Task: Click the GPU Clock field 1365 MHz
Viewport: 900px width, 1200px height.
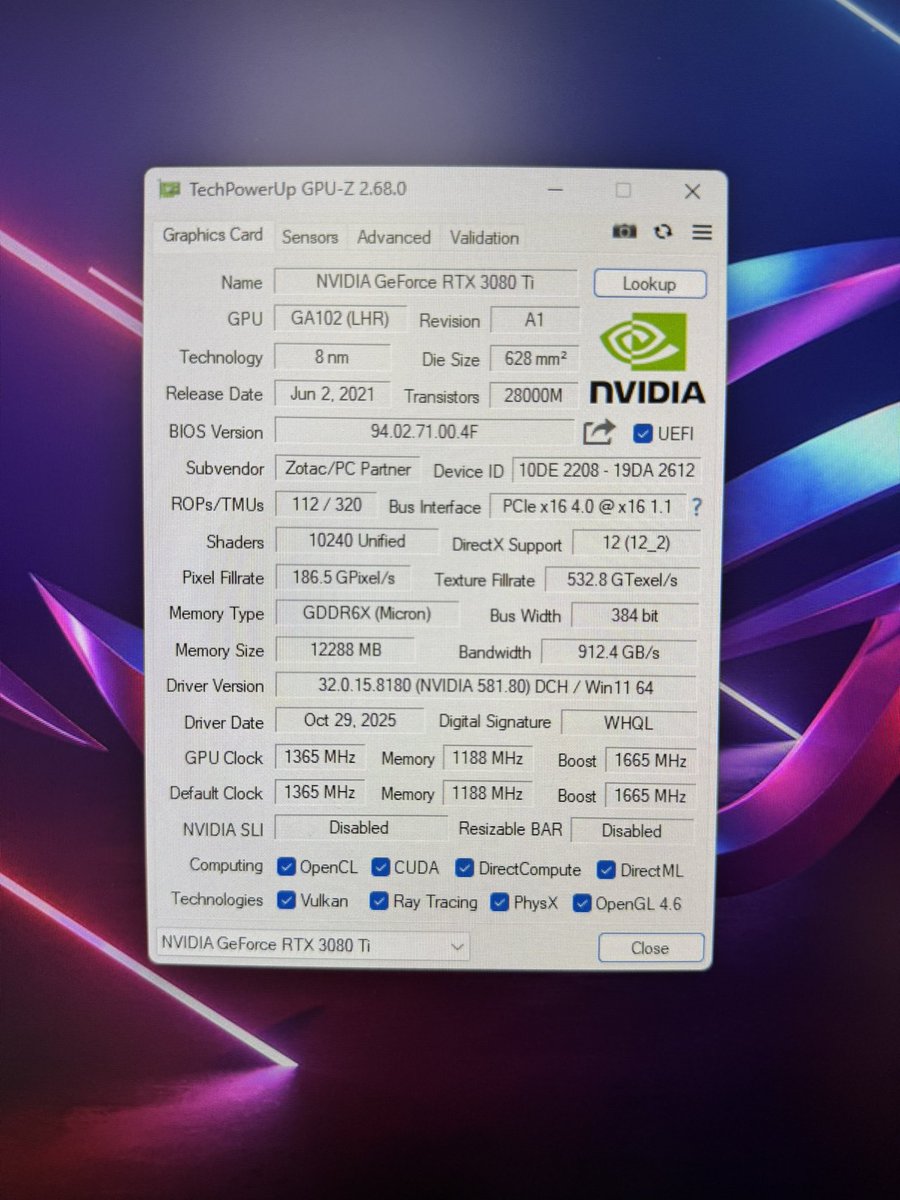Action: click(320, 757)
